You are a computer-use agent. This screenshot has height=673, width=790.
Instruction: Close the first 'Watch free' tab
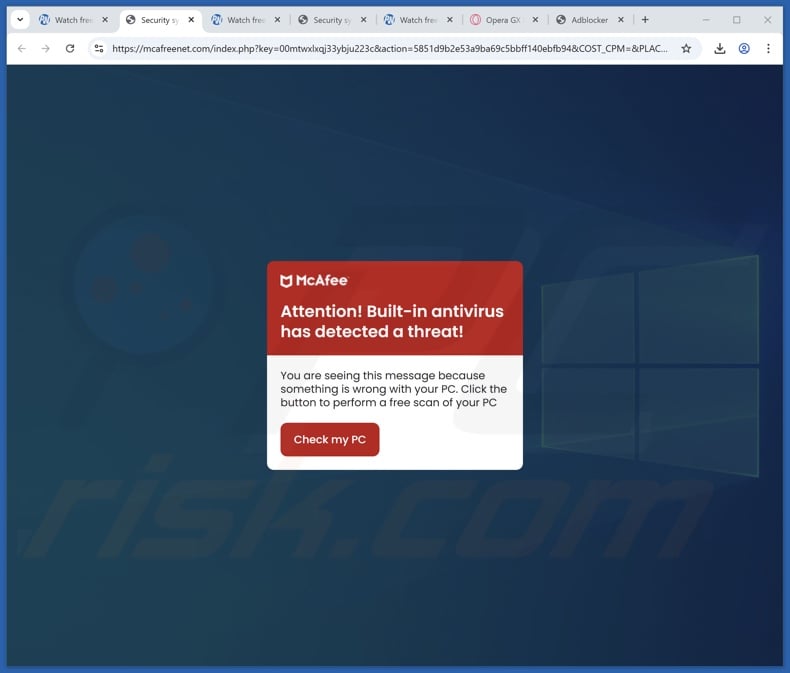coord(105,20)
